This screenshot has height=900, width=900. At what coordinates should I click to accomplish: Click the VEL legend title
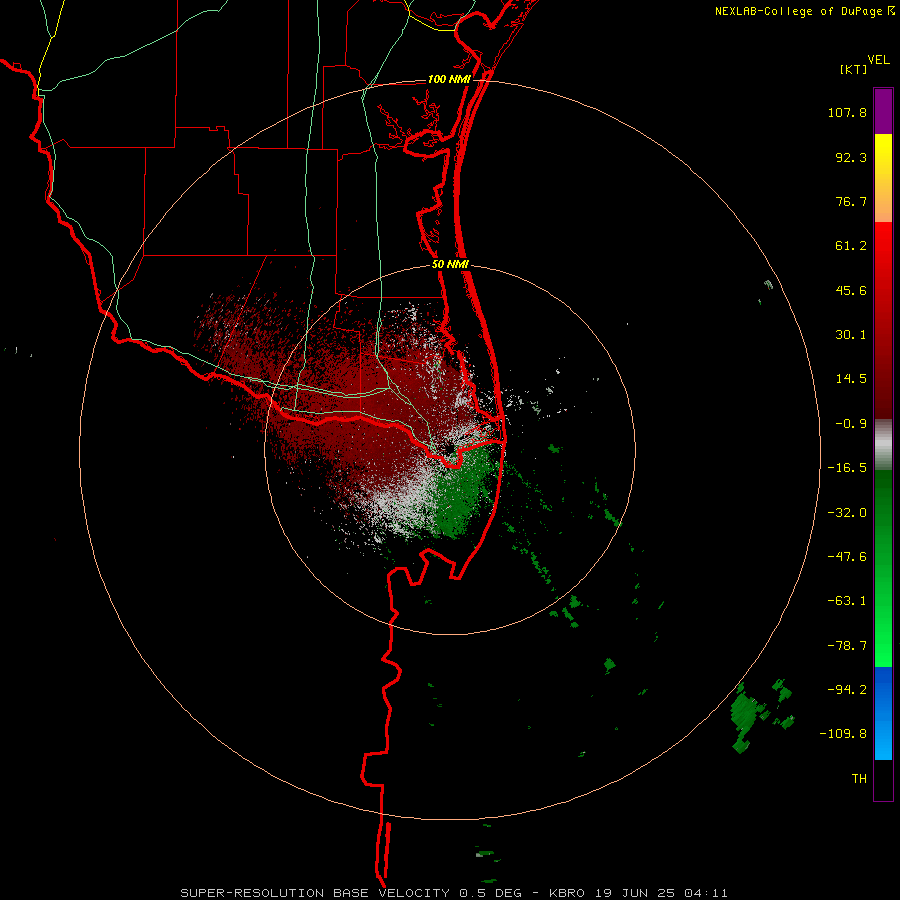click(x=878, y=60)
